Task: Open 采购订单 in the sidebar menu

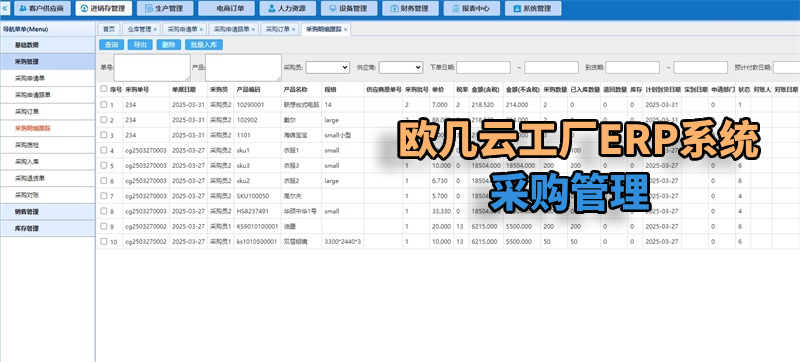Action: tap(47, 112)
